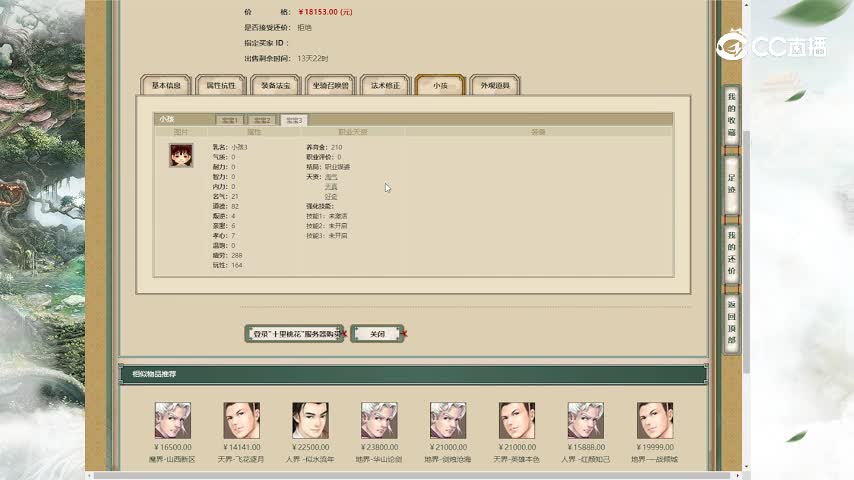Click the 登录 server purchase button
Screen dimensions: 854x480
coord(294,334)
